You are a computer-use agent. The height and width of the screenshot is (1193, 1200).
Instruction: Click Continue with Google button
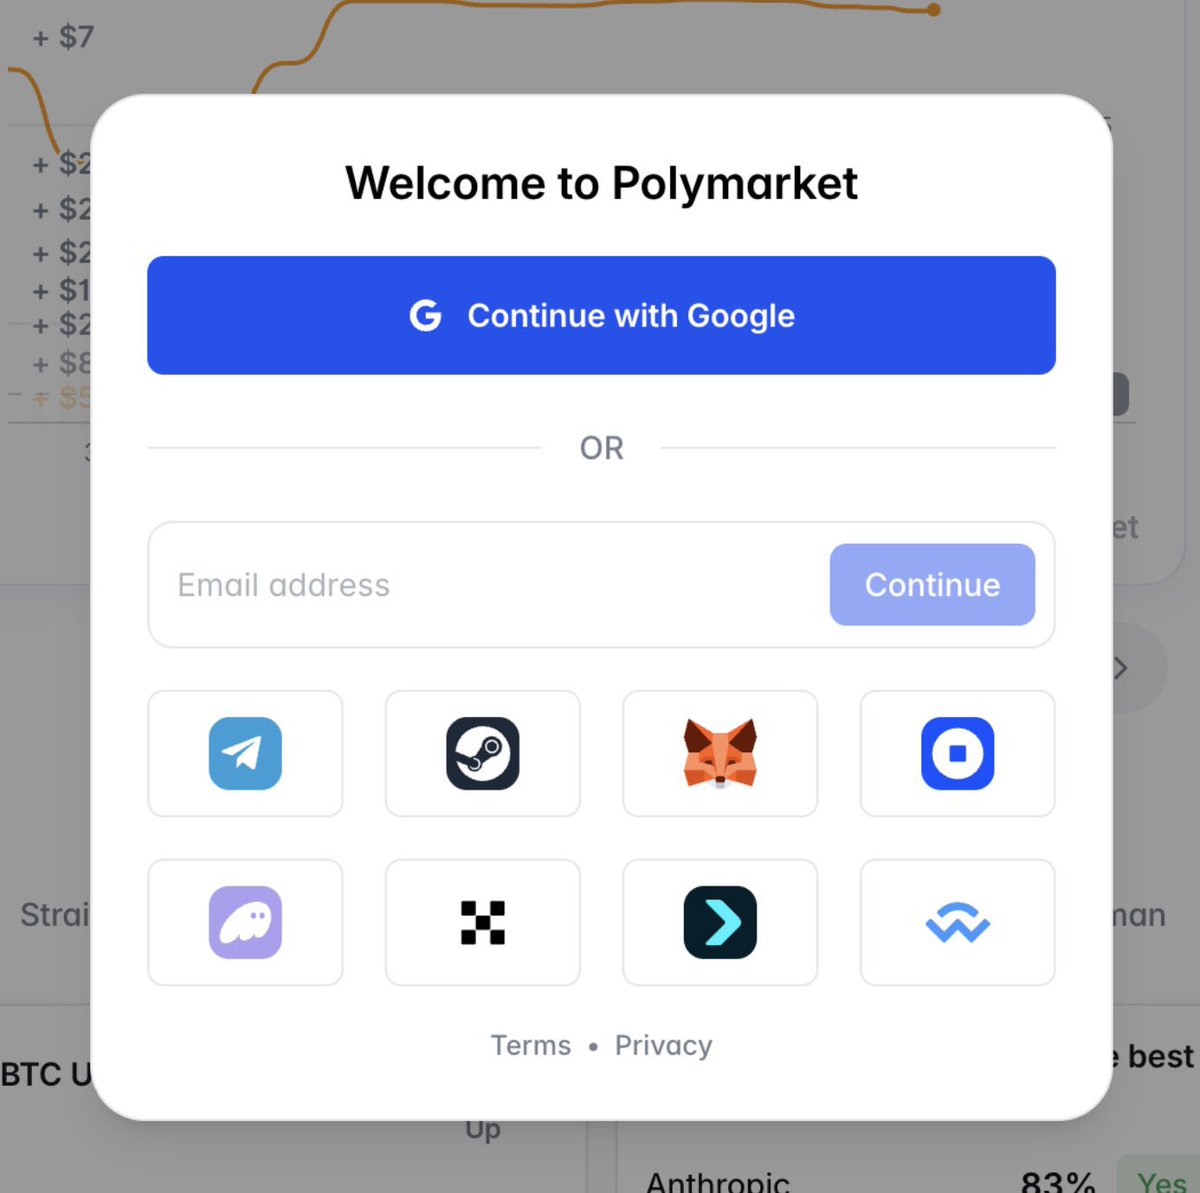point(601,315)
